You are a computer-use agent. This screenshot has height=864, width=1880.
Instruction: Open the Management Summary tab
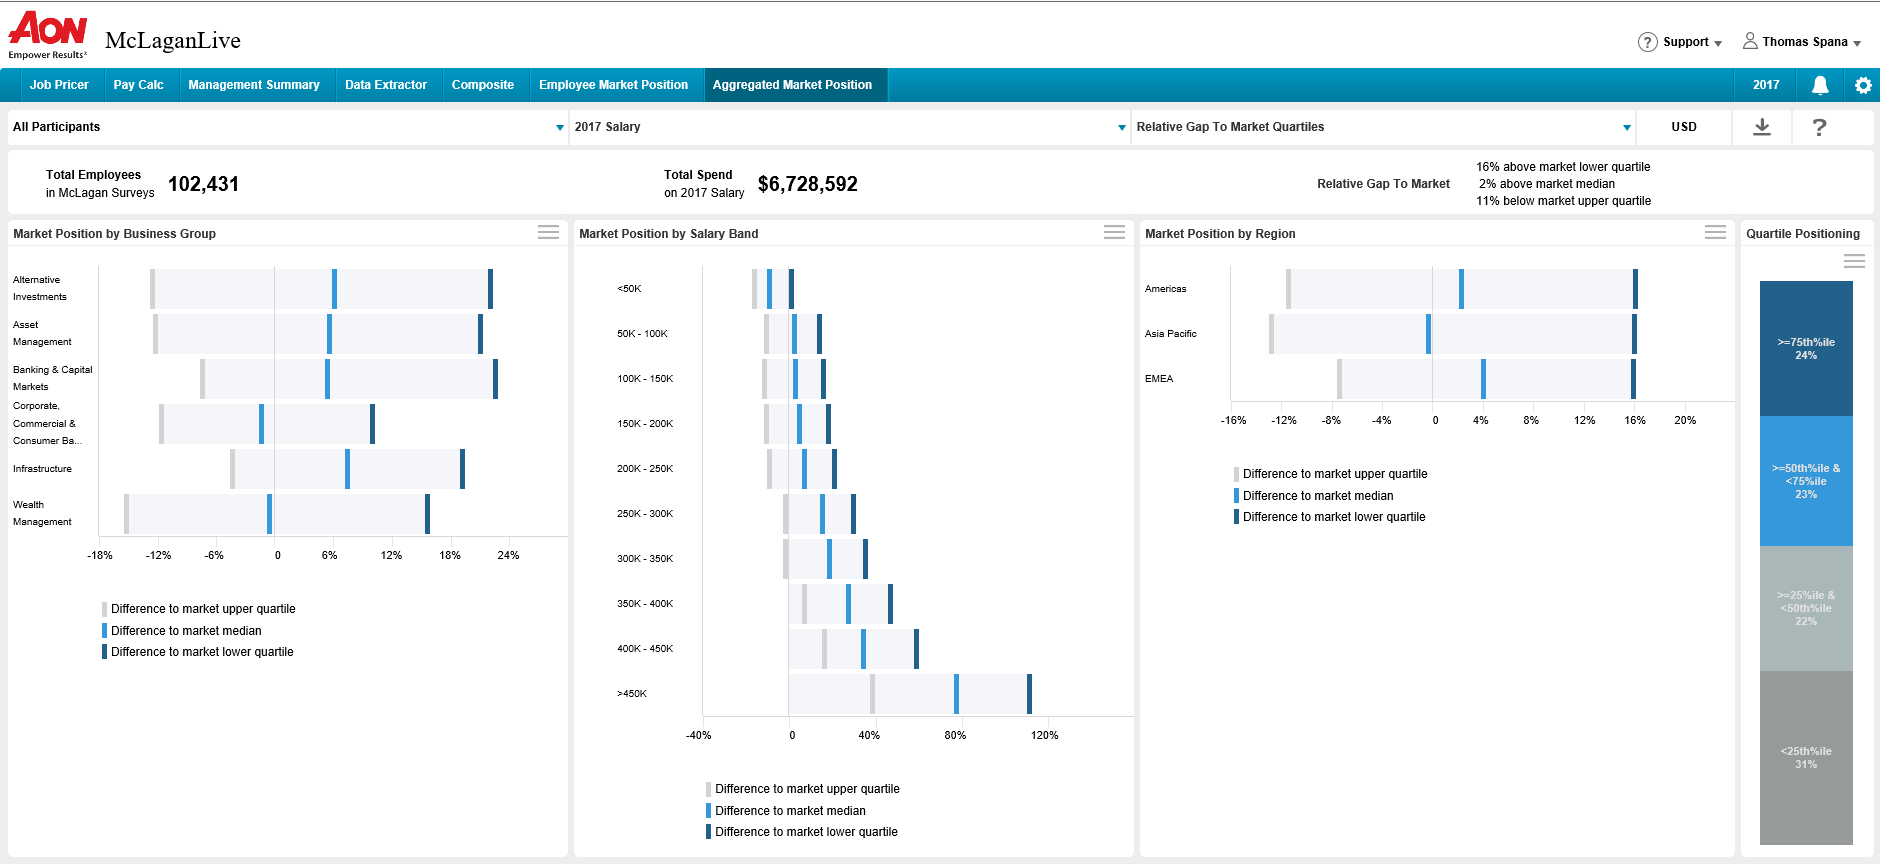click(x=254, y=85)
